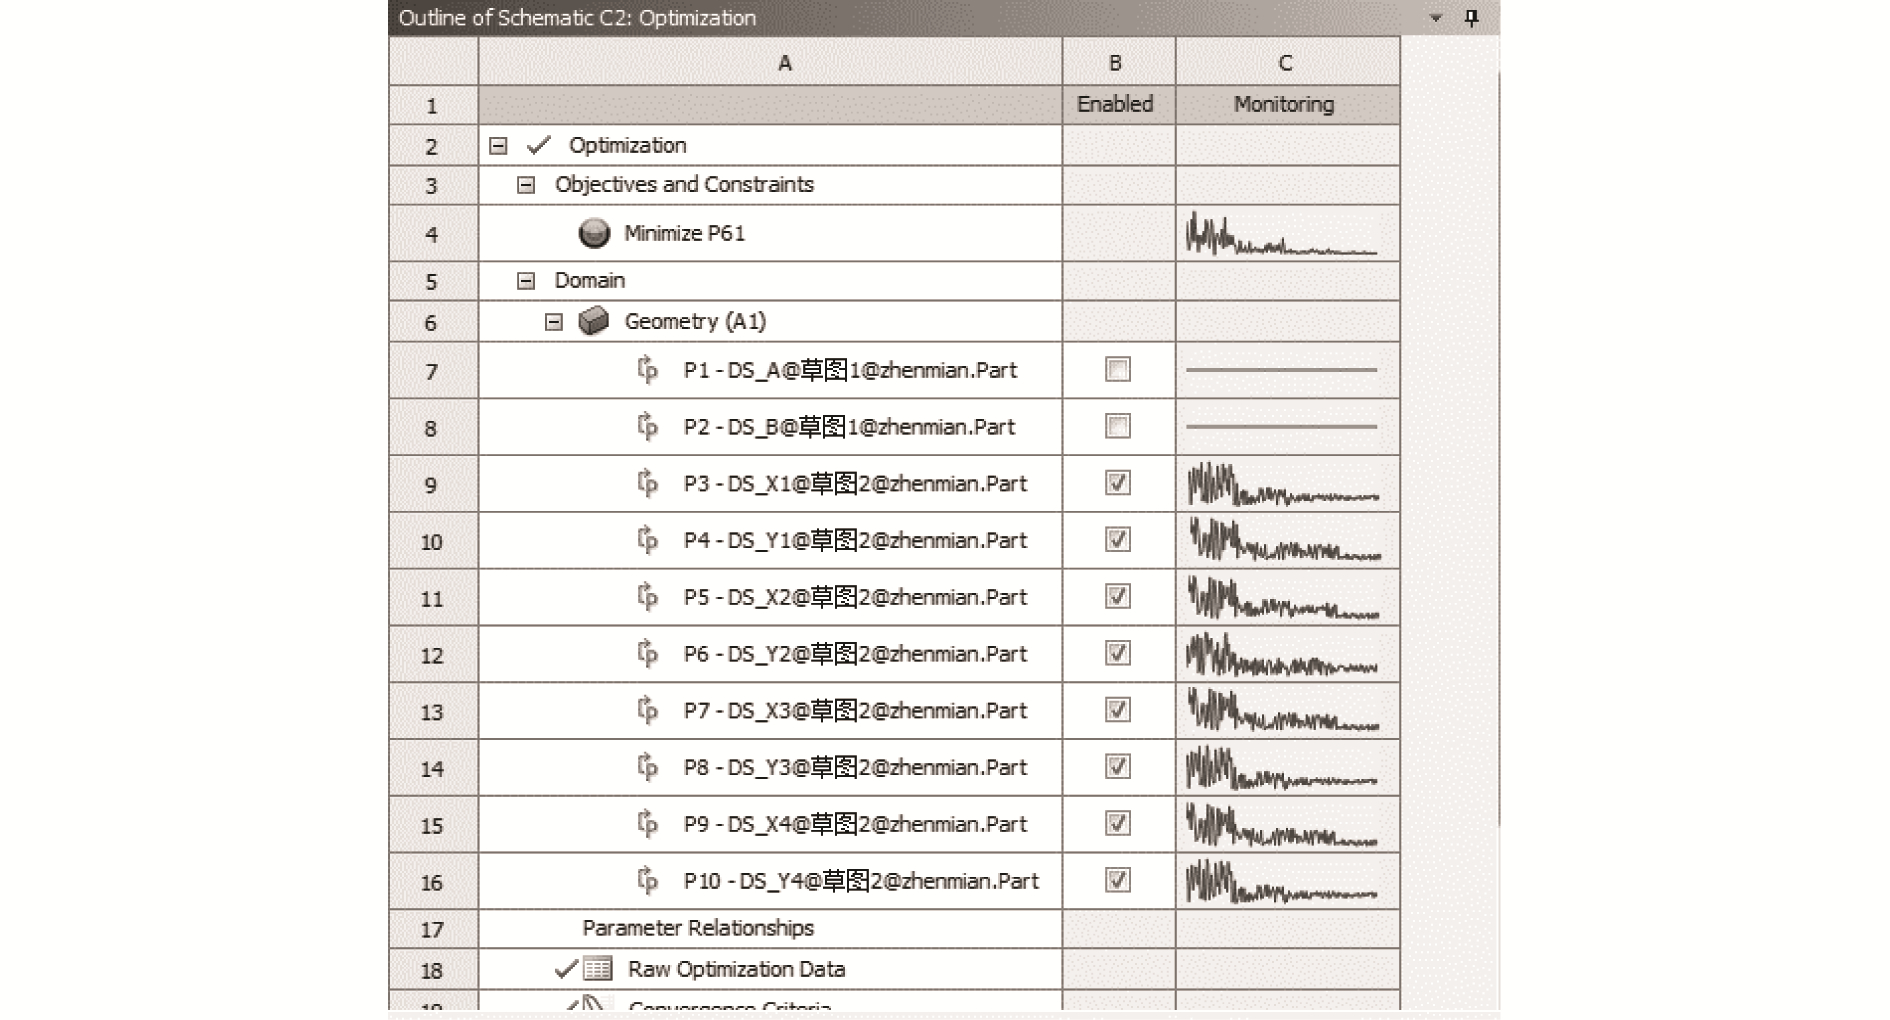This screenshot has width=1890, height=1020.
Task: Collapse the Objectives and Constraints node
Action: click(526, 185)
